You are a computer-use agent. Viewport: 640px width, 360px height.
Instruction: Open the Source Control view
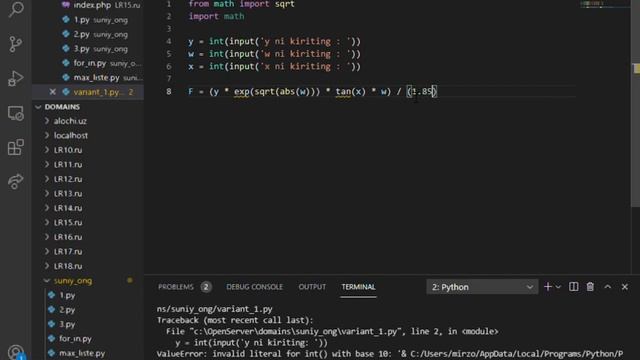click(x=16, y=44)
